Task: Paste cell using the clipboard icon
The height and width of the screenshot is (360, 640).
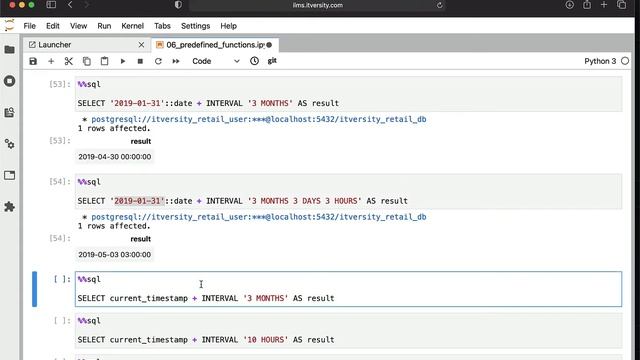Action: point(104,61)
